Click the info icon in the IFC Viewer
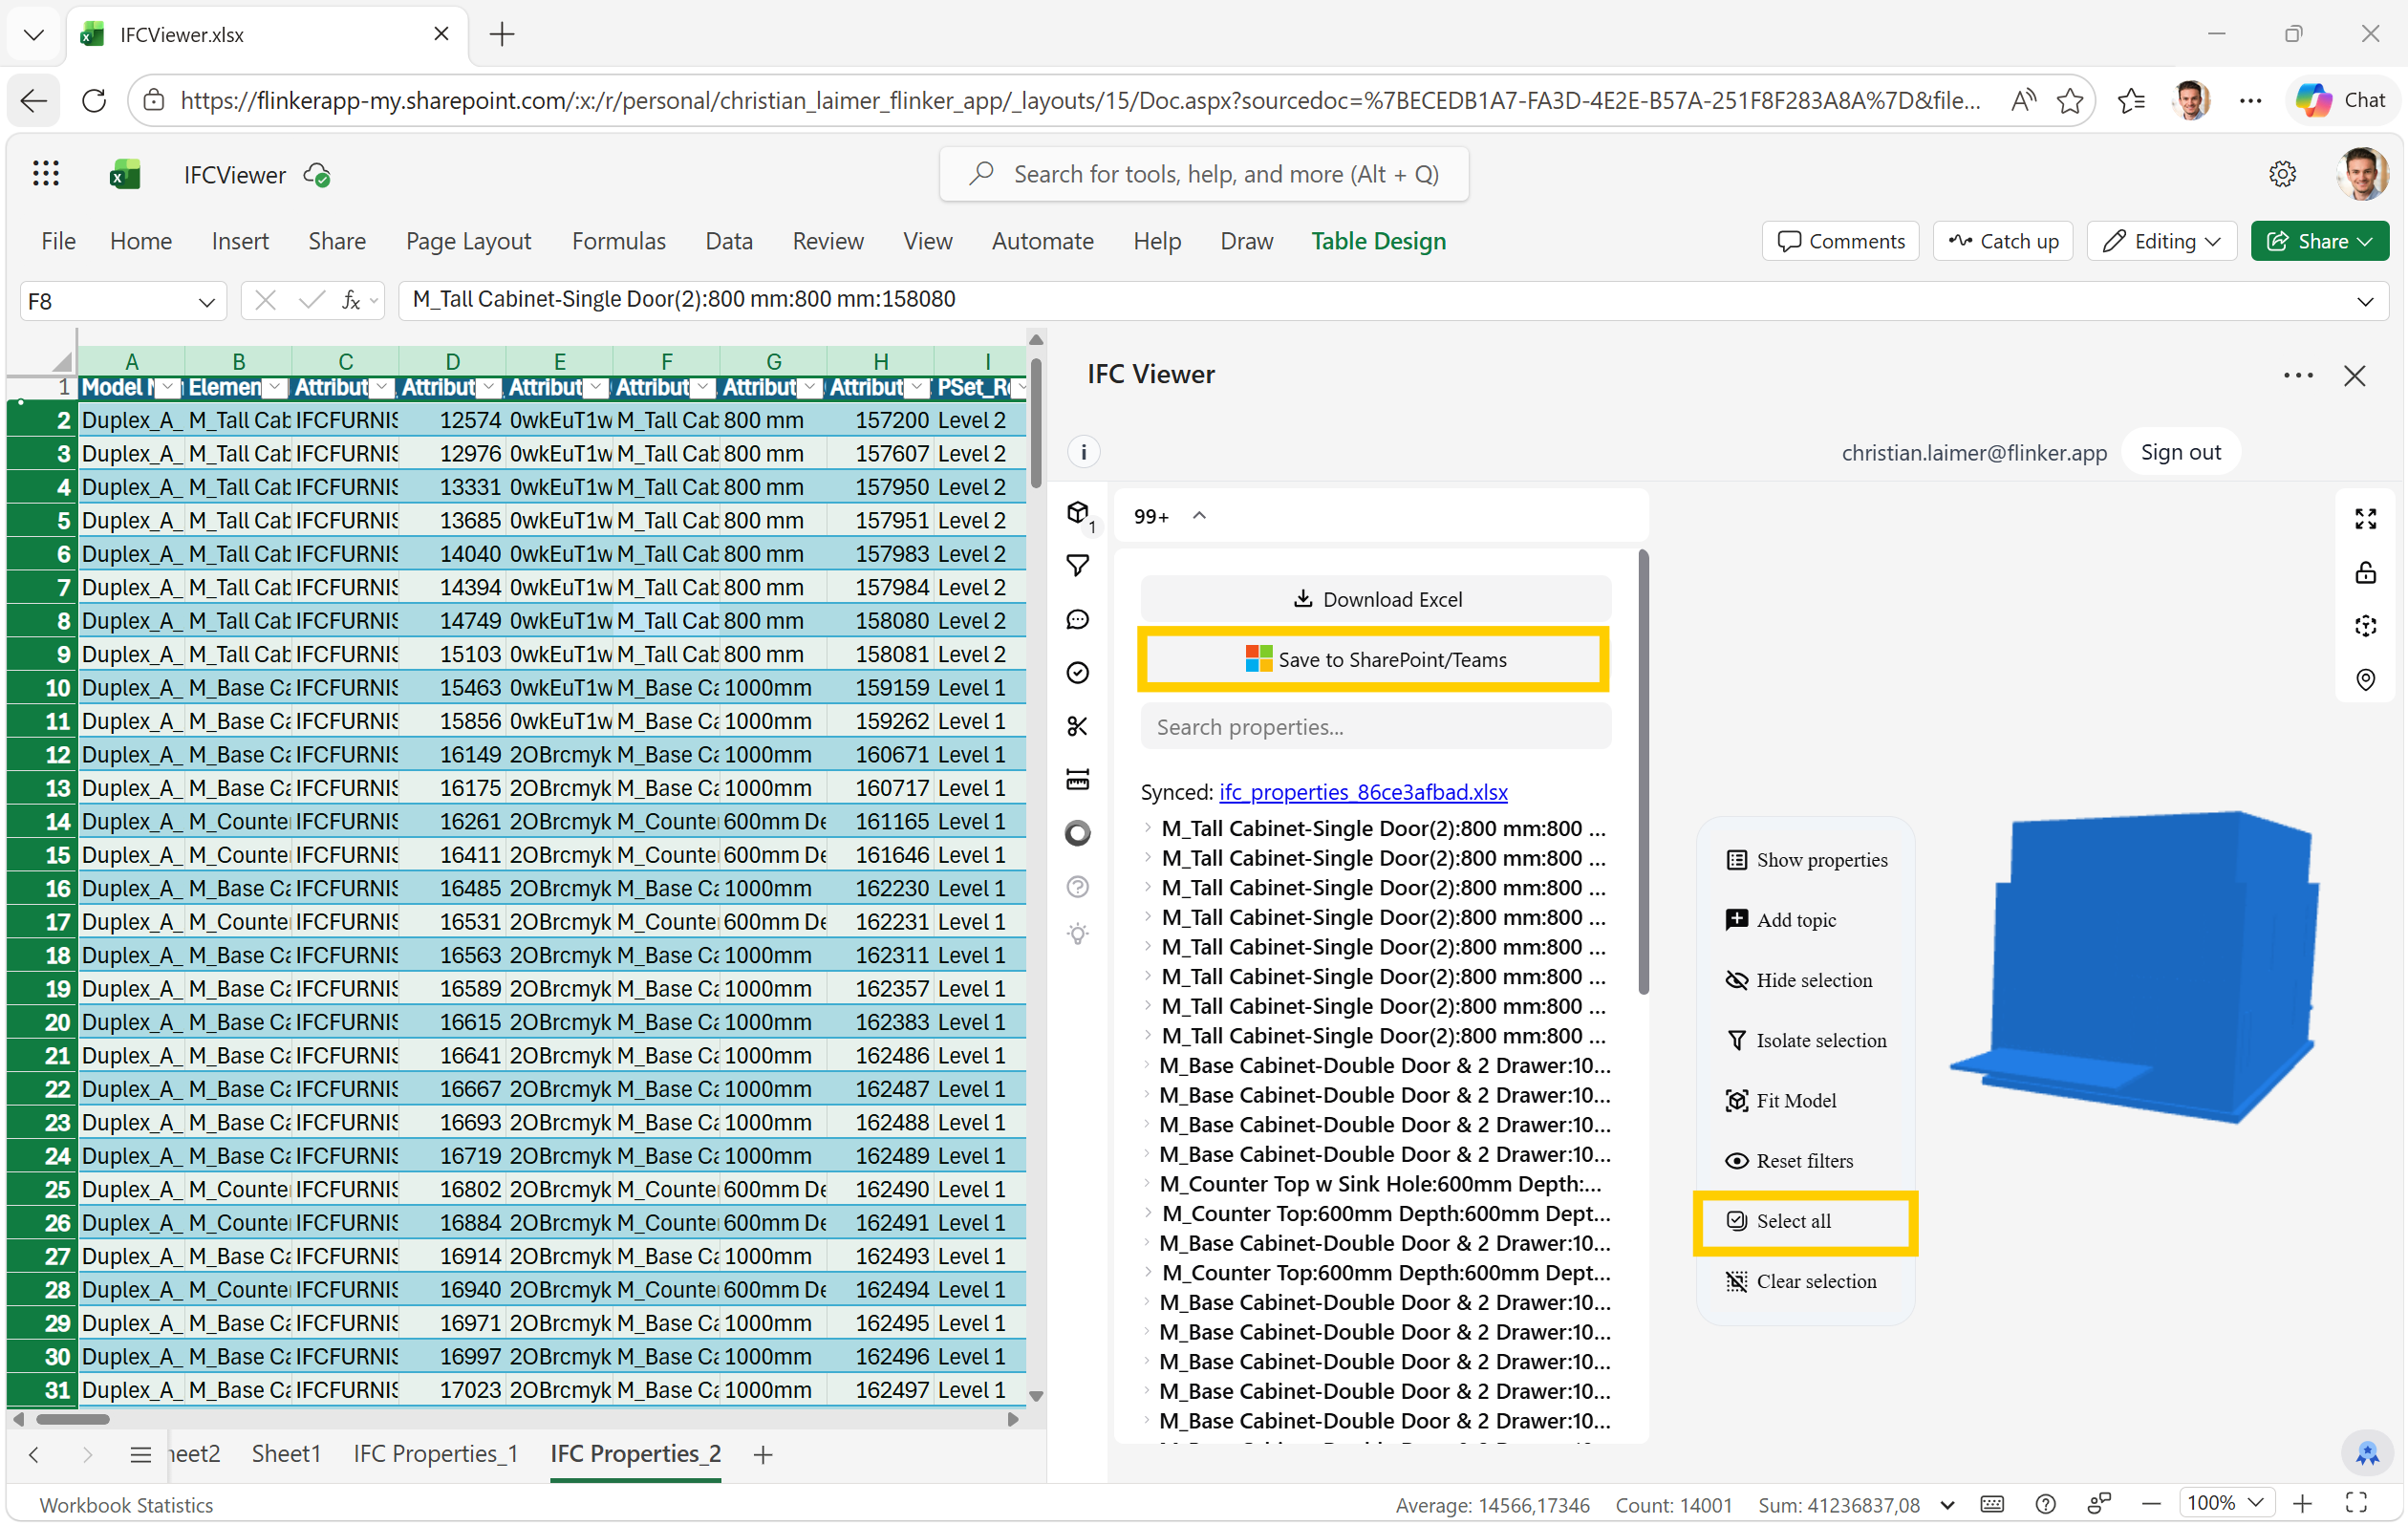 (x=1083, y=452)
